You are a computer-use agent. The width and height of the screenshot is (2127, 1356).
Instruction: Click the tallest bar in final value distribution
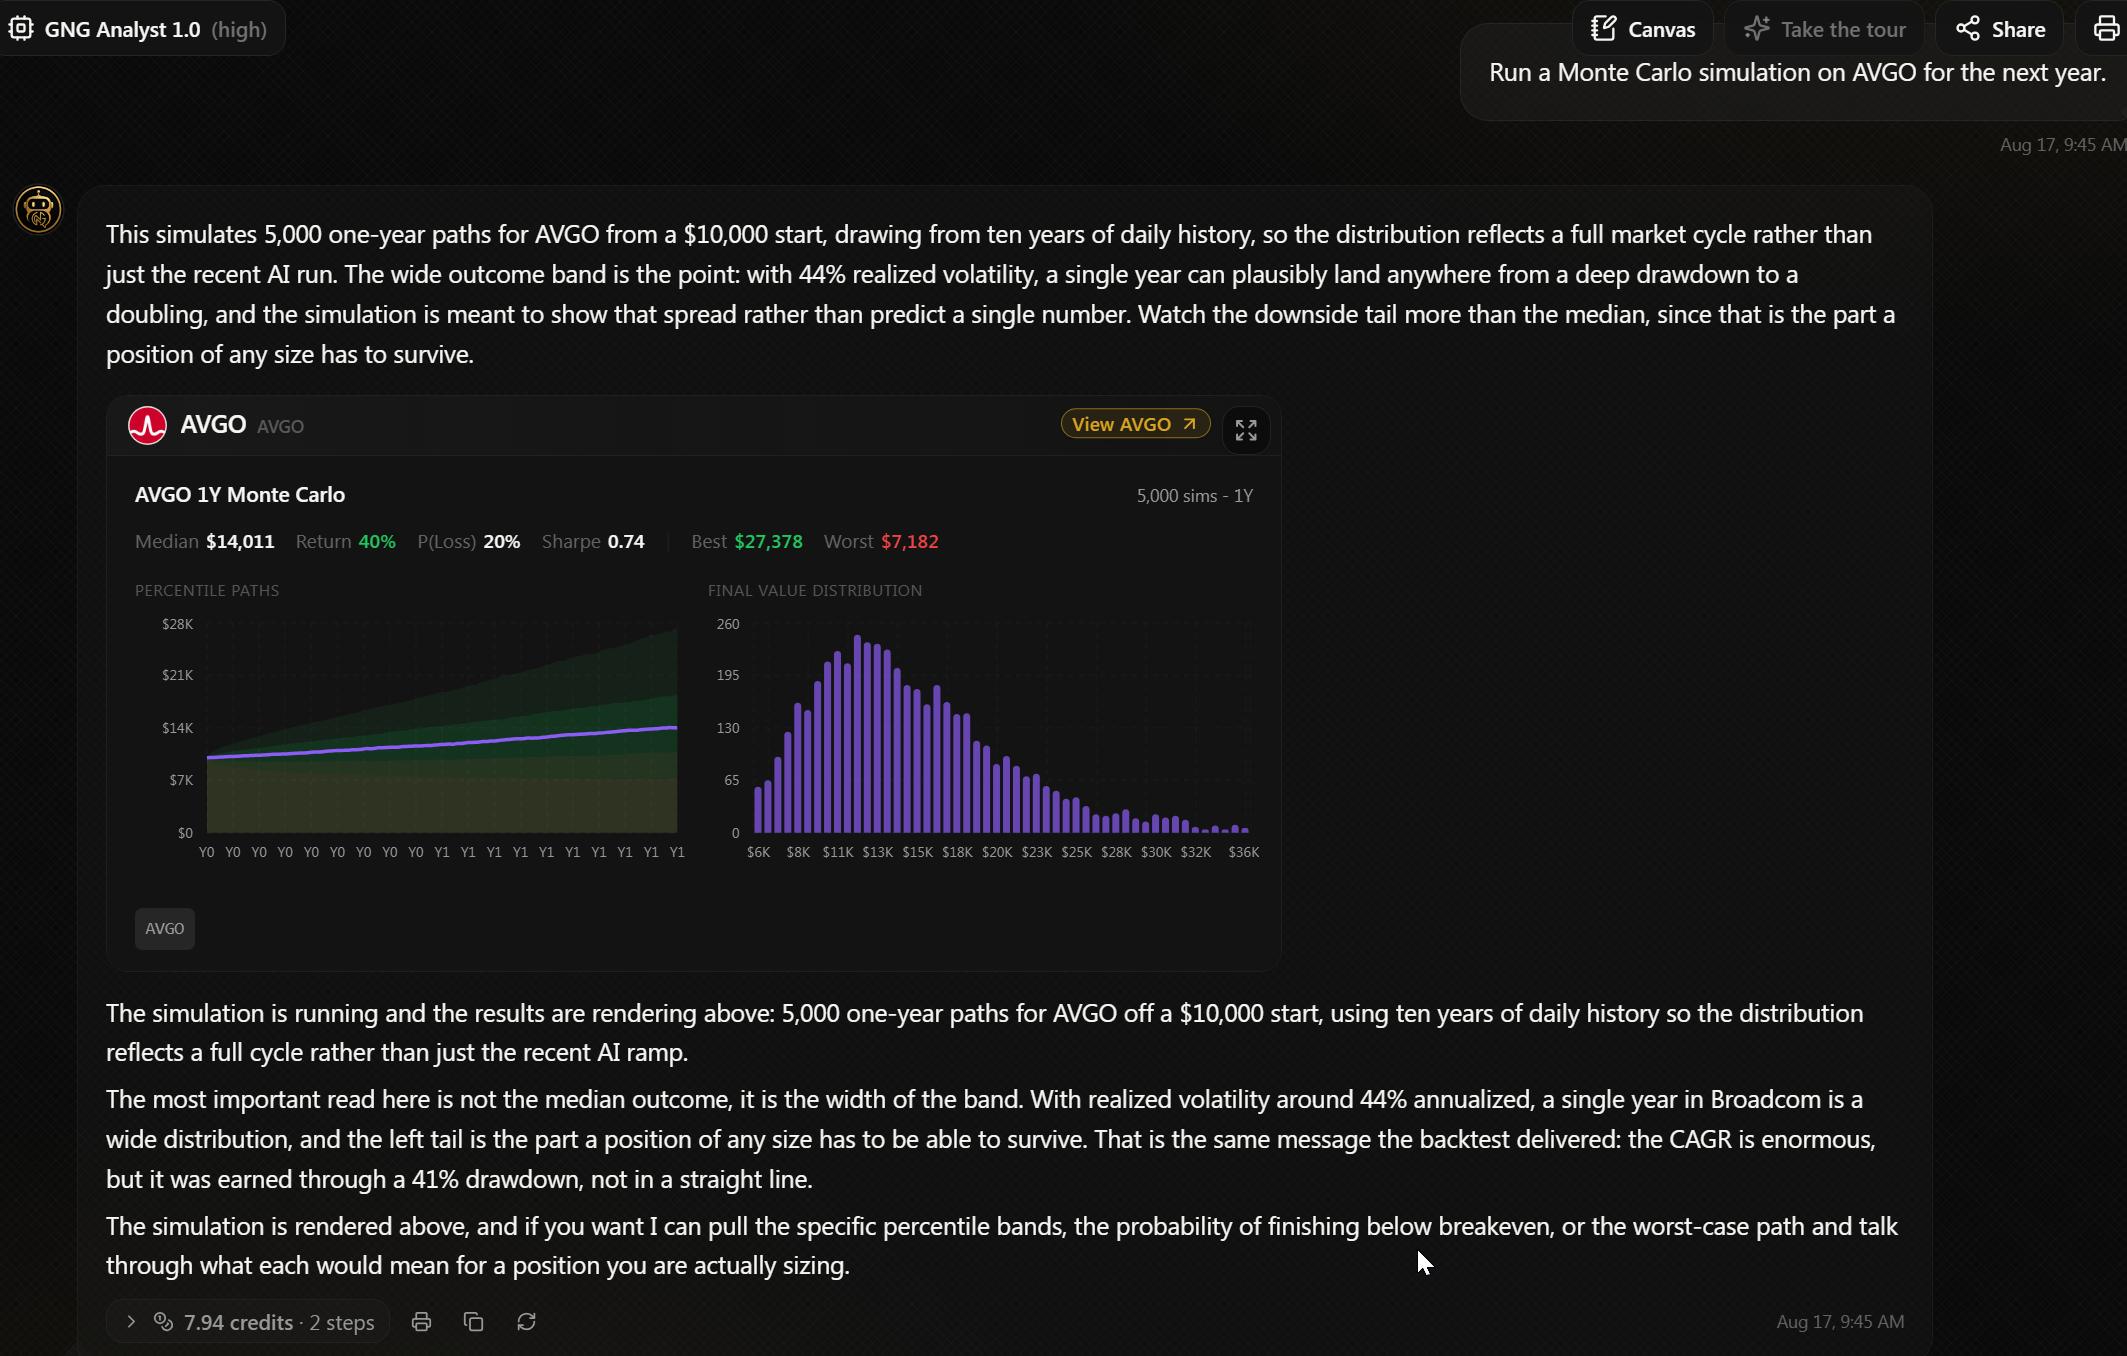[x=857, y=734]
